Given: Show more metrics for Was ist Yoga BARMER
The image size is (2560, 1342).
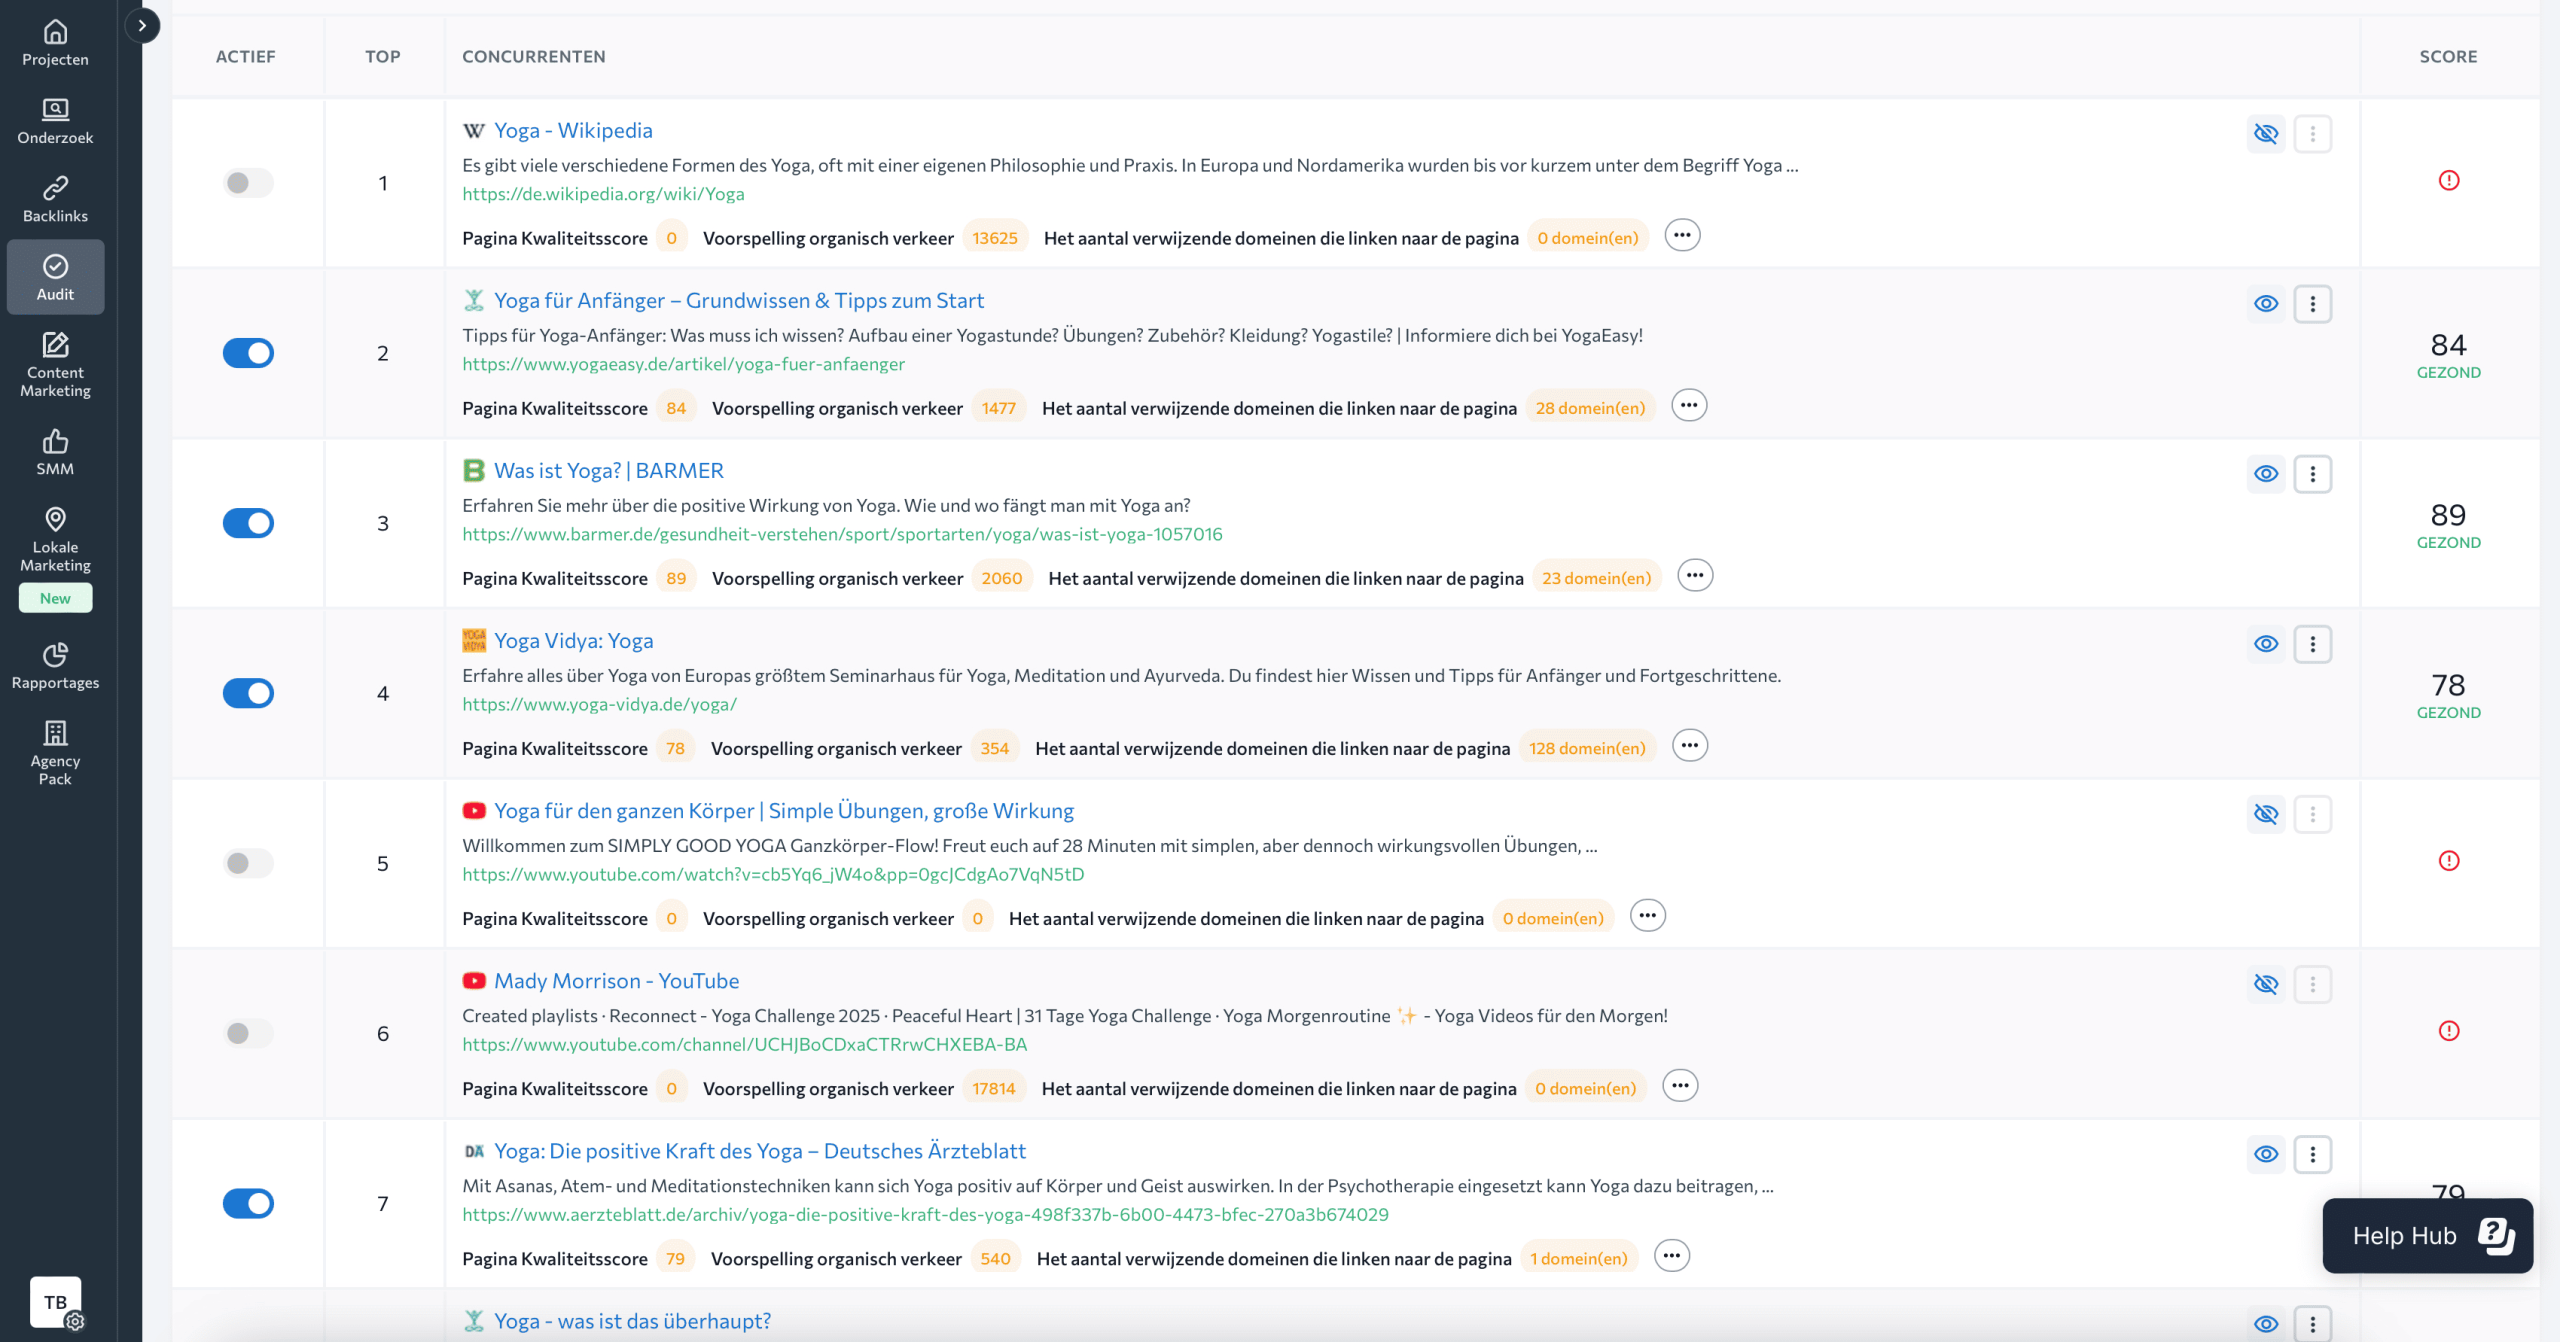Looking at the screenshot, I should (x=1695, y=576).
